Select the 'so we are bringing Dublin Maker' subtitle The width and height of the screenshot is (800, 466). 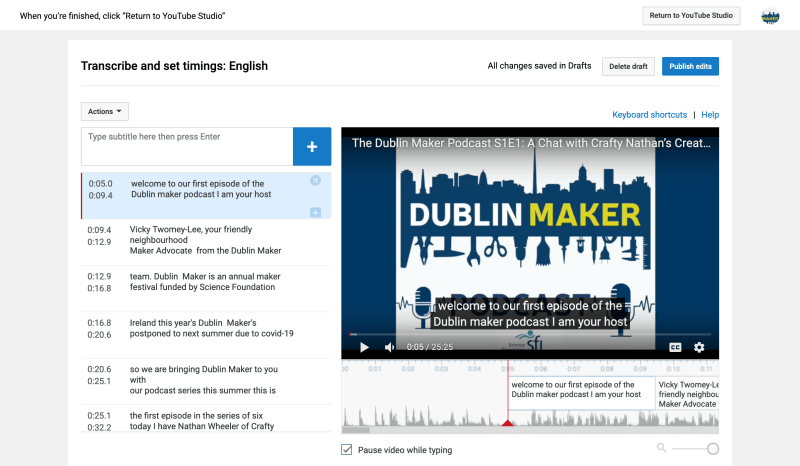206,381
